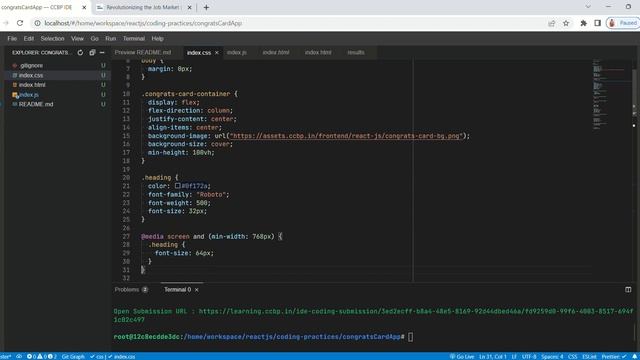The width and height of the screenshot is (640, 360).
Task: Open the Edit menu
Action: tap(29, 39)
